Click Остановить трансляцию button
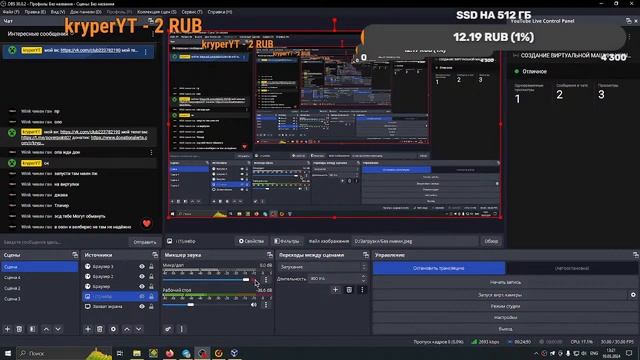The image size is (640, 360). click(x=439, y=268)
